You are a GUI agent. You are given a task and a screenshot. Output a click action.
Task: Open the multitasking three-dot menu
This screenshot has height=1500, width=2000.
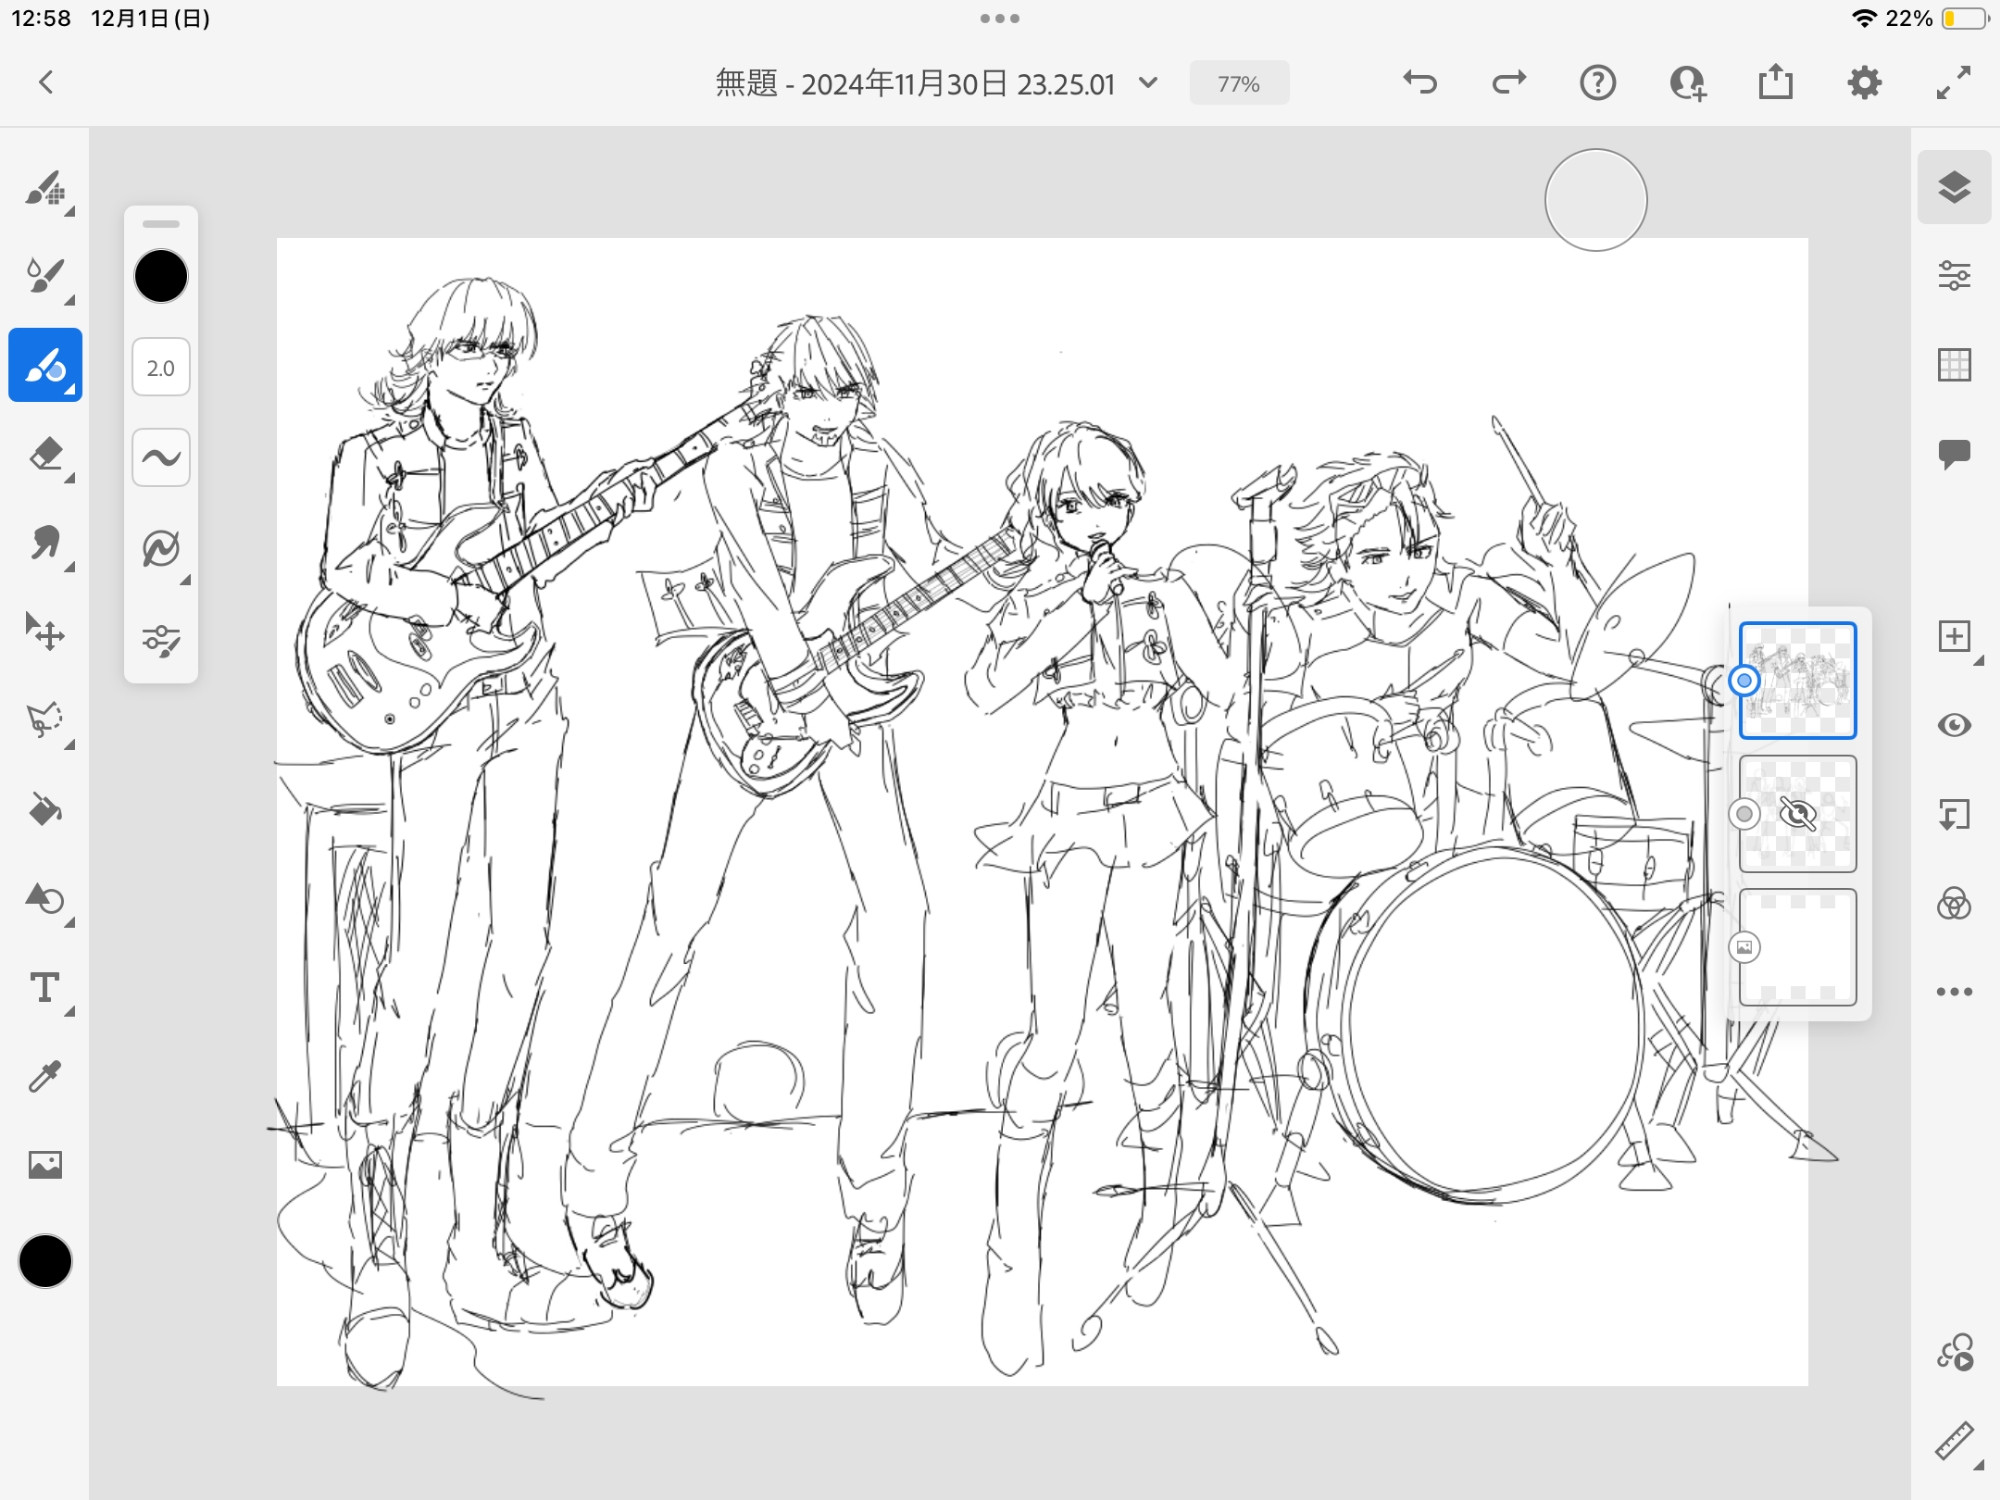pyautogui.click(x=1000, y=18)
